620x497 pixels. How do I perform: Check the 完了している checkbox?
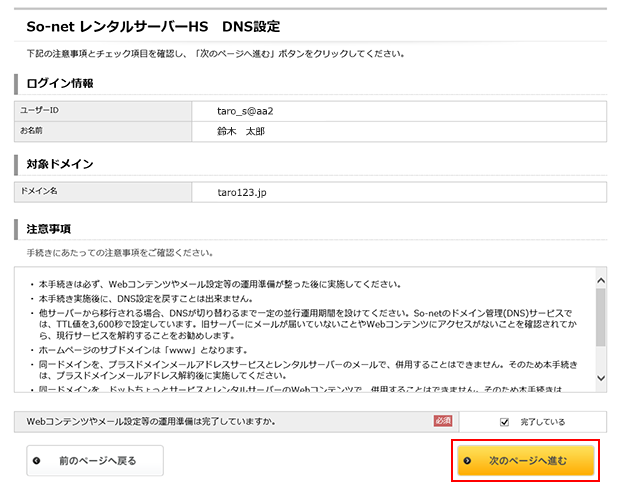click(505, 422)
